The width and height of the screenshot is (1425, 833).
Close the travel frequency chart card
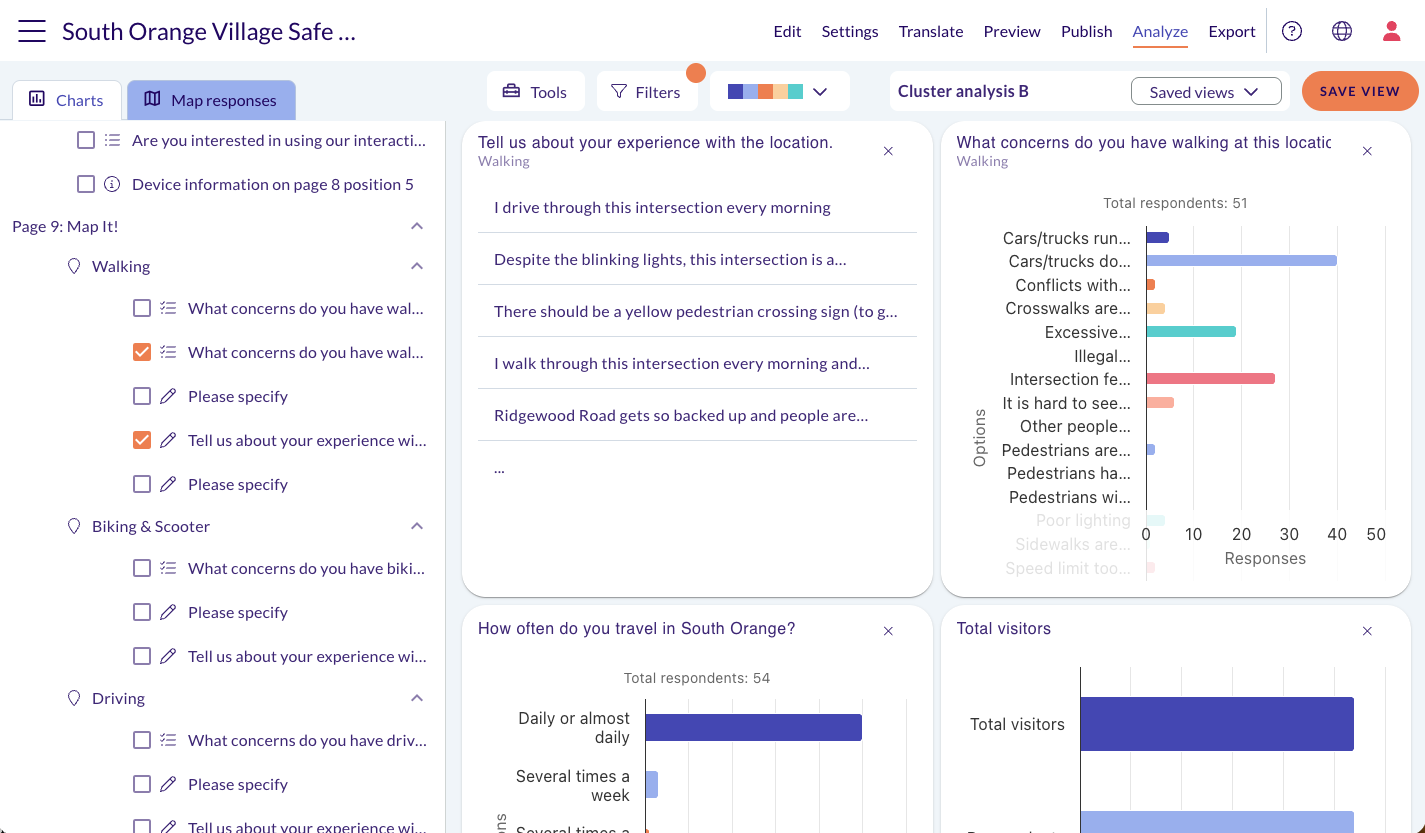[x=888, y=631]
